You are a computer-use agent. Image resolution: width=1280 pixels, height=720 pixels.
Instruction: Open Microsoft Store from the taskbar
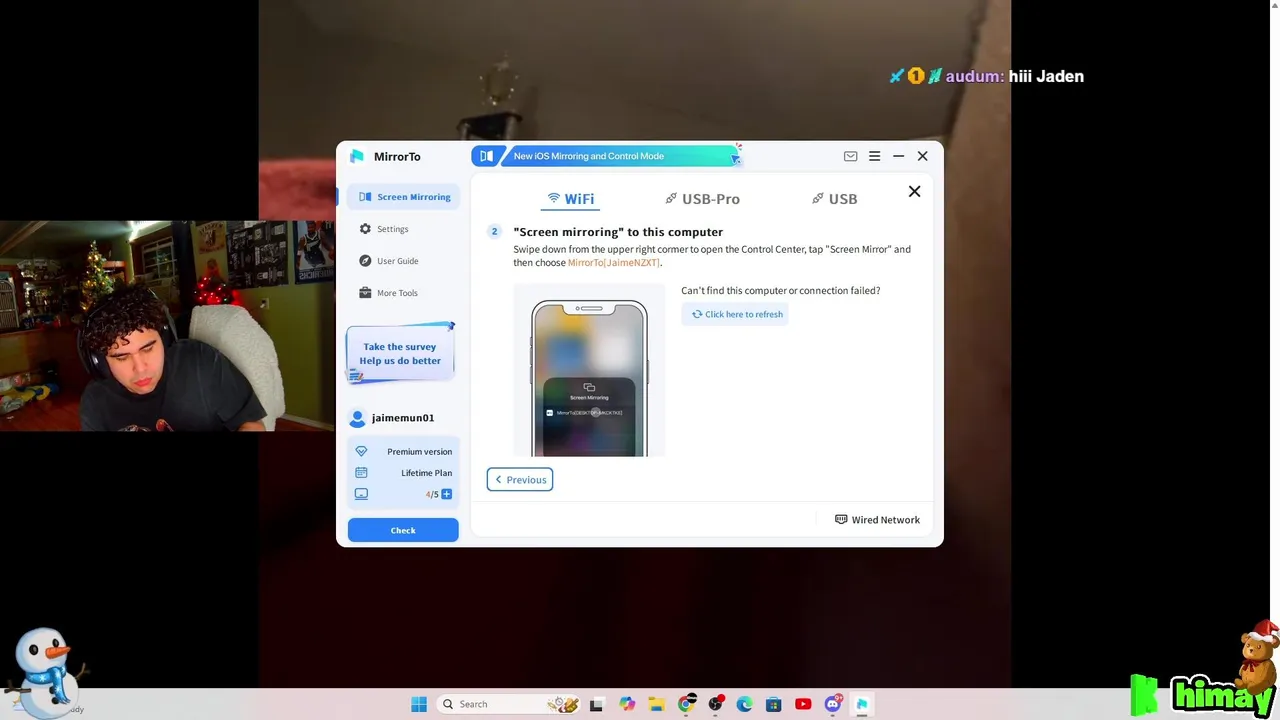click(773, 704)
